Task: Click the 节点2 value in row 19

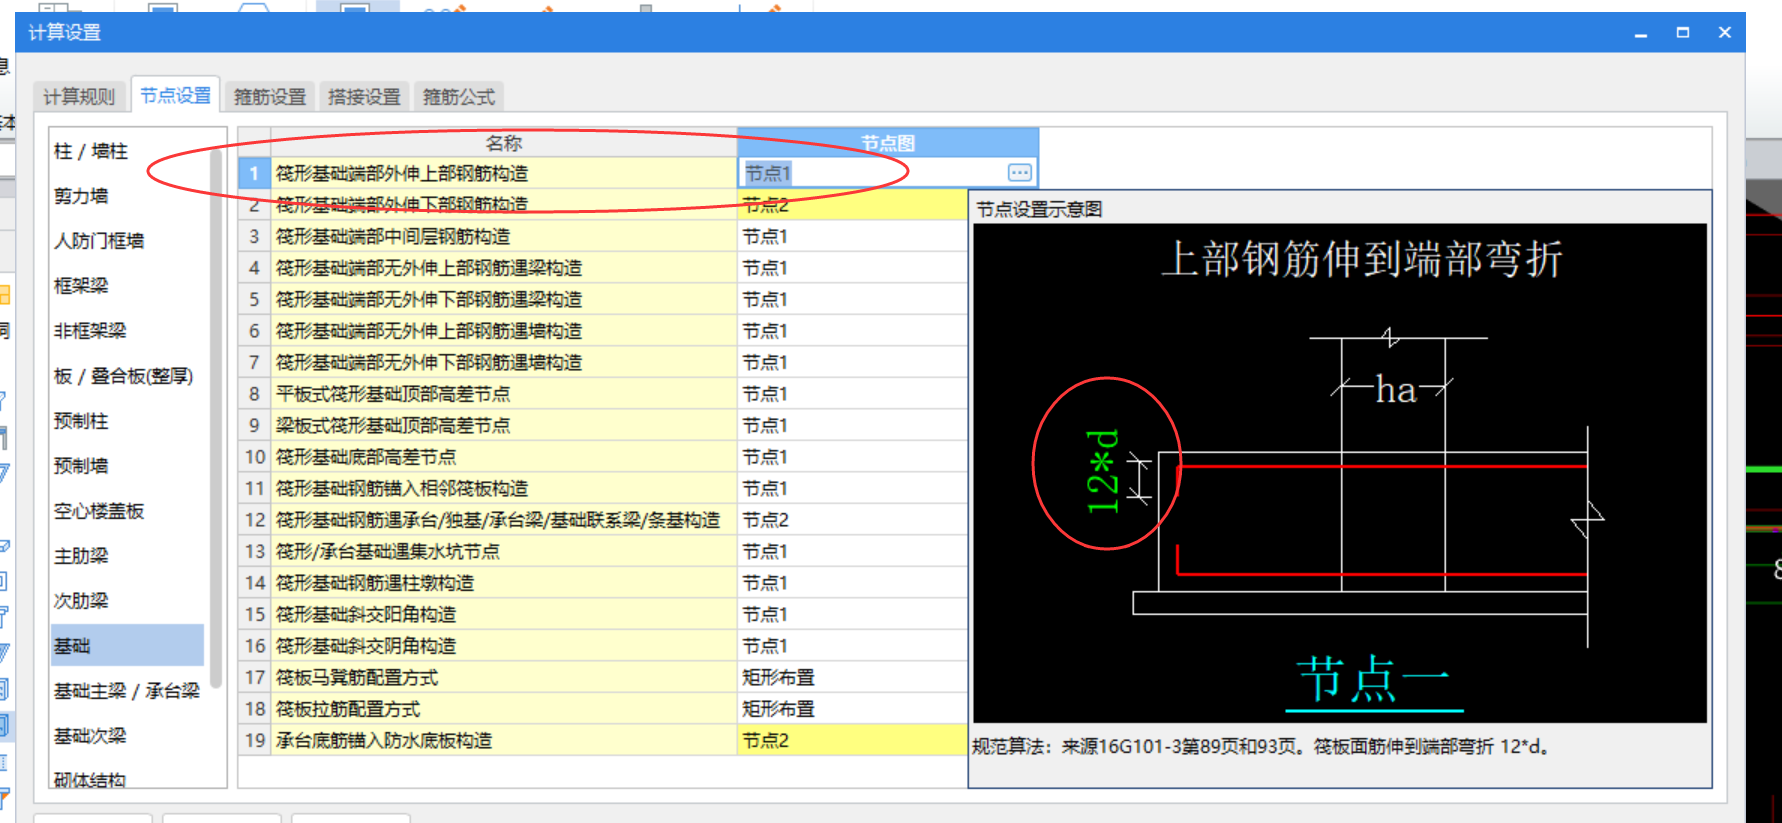Action: (x=852, y=740)
